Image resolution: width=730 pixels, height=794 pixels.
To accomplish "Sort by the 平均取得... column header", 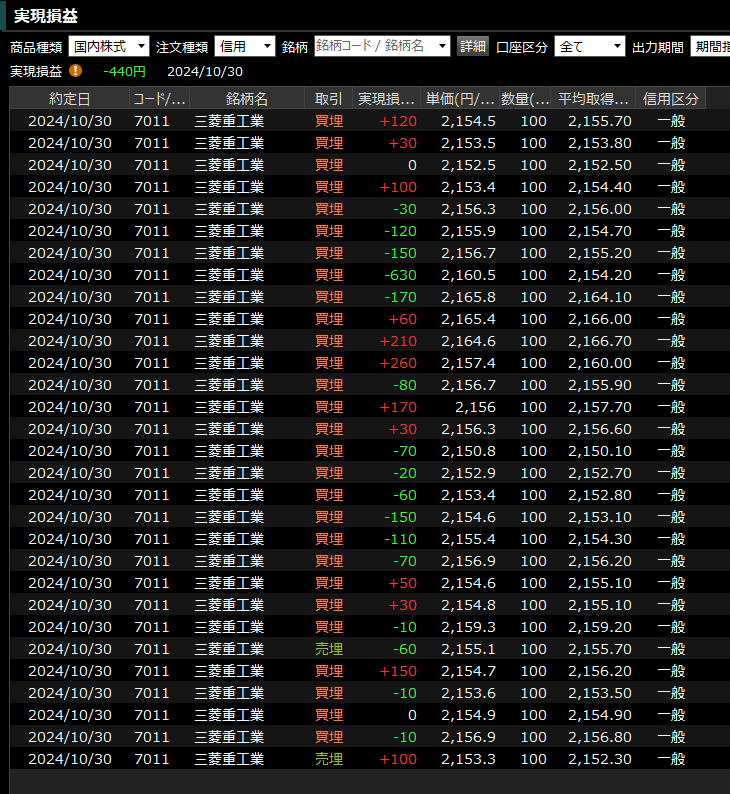I will [593, 98].
